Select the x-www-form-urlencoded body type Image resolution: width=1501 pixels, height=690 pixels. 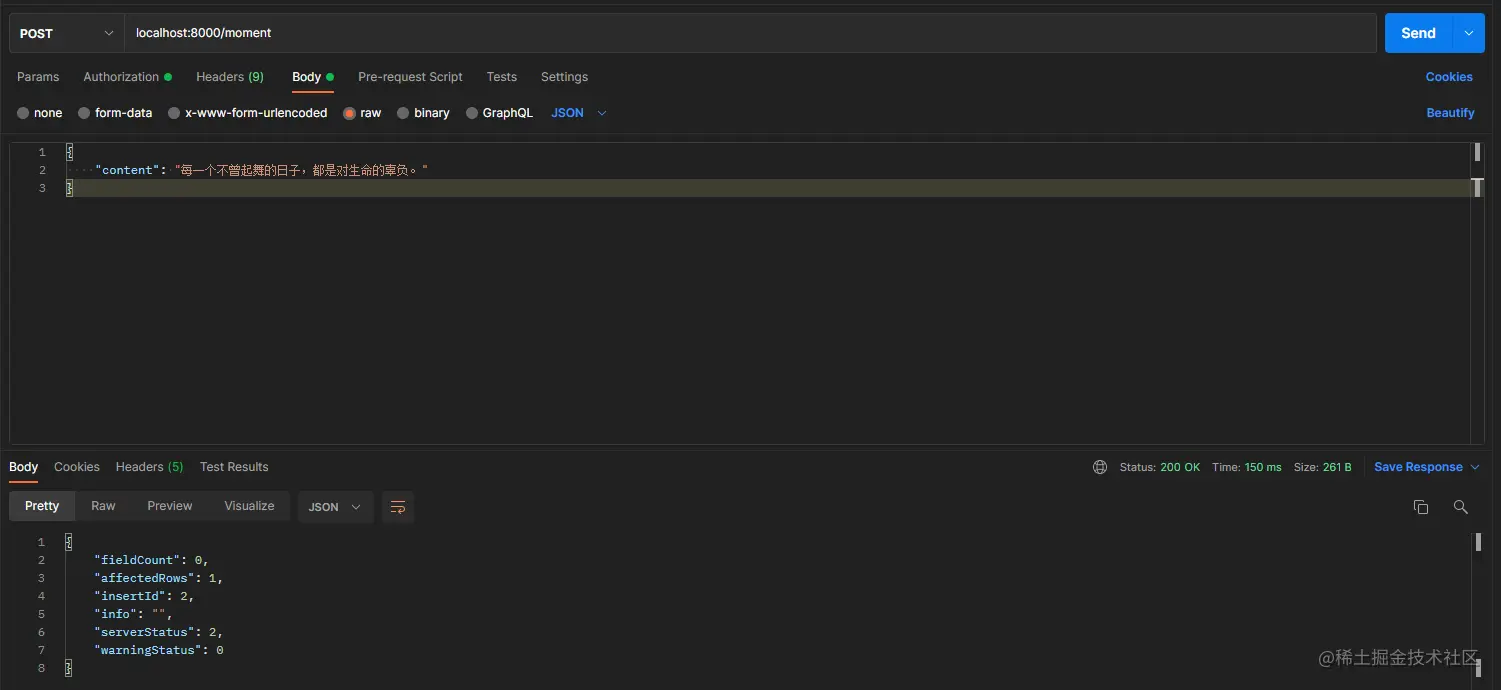click(x=248, y=113)
